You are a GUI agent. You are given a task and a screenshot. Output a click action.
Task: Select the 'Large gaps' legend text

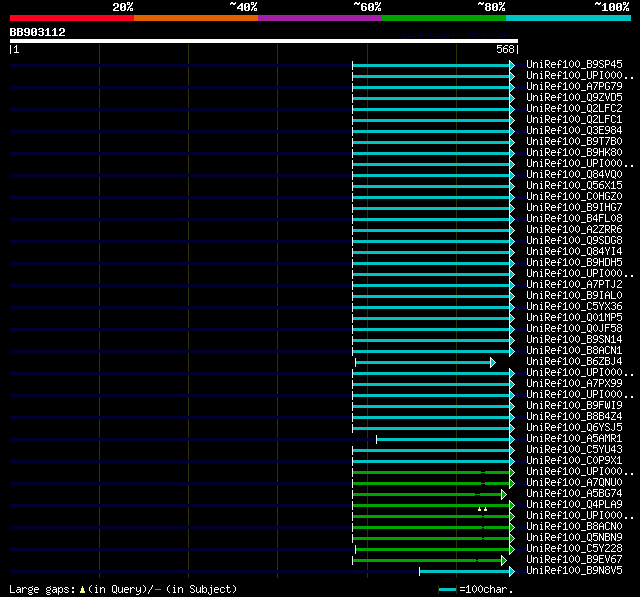[42, 590]
